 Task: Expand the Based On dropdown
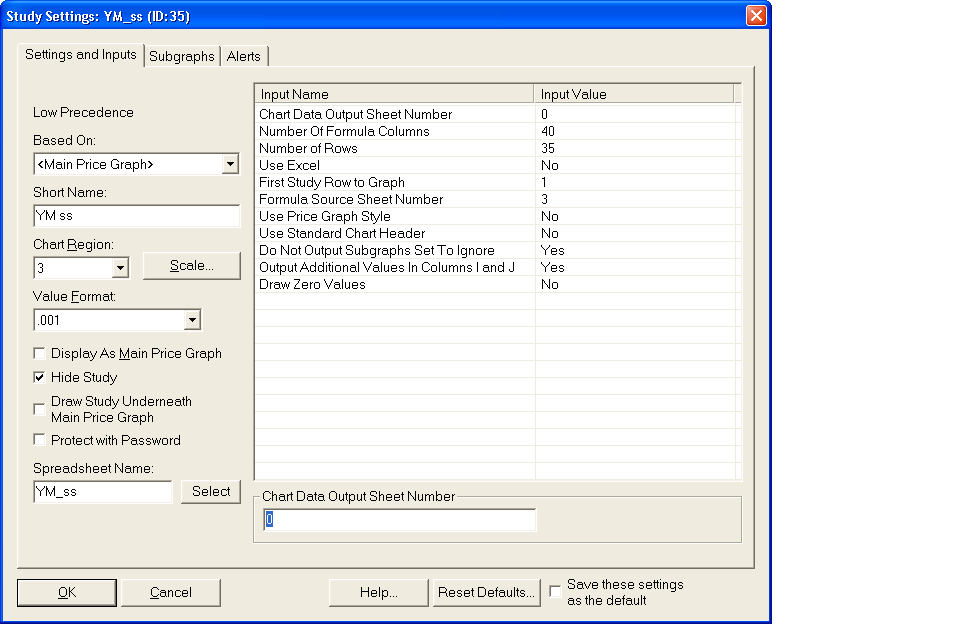(x=230, y=164)
